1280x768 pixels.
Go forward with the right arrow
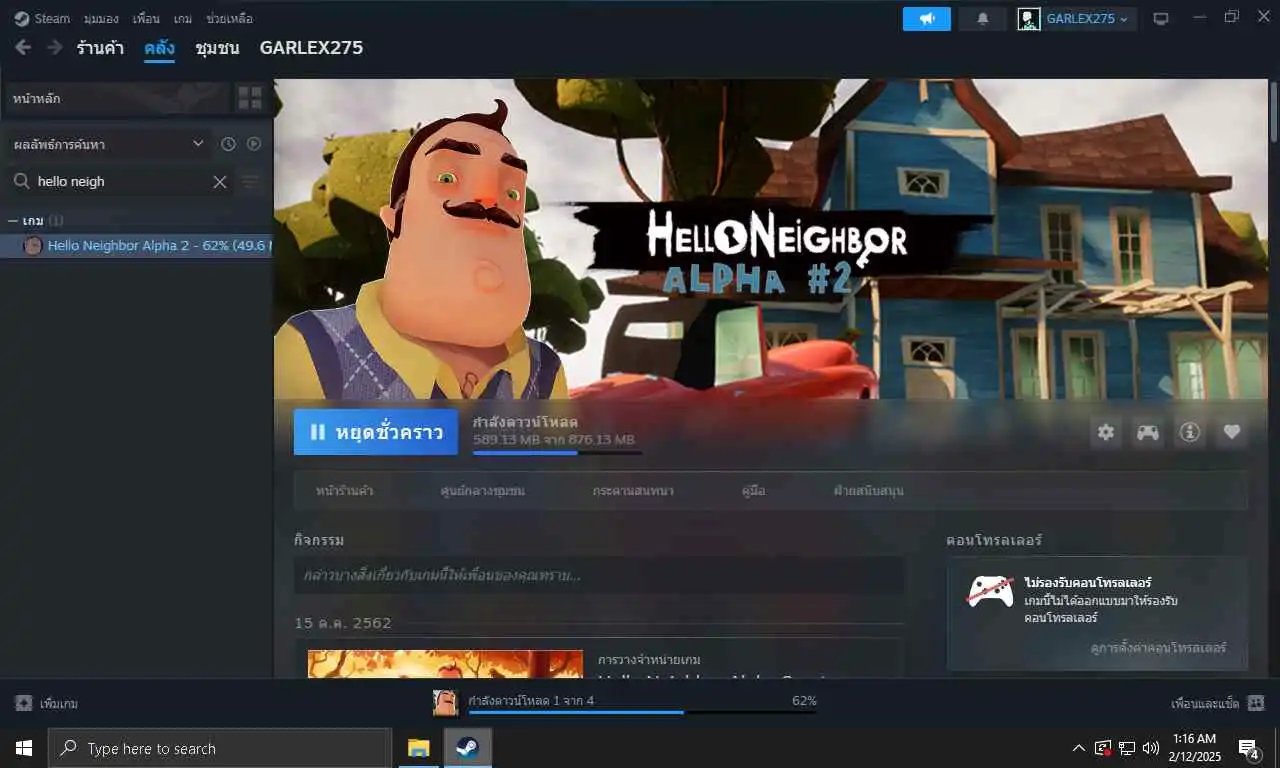click(54, 47)
